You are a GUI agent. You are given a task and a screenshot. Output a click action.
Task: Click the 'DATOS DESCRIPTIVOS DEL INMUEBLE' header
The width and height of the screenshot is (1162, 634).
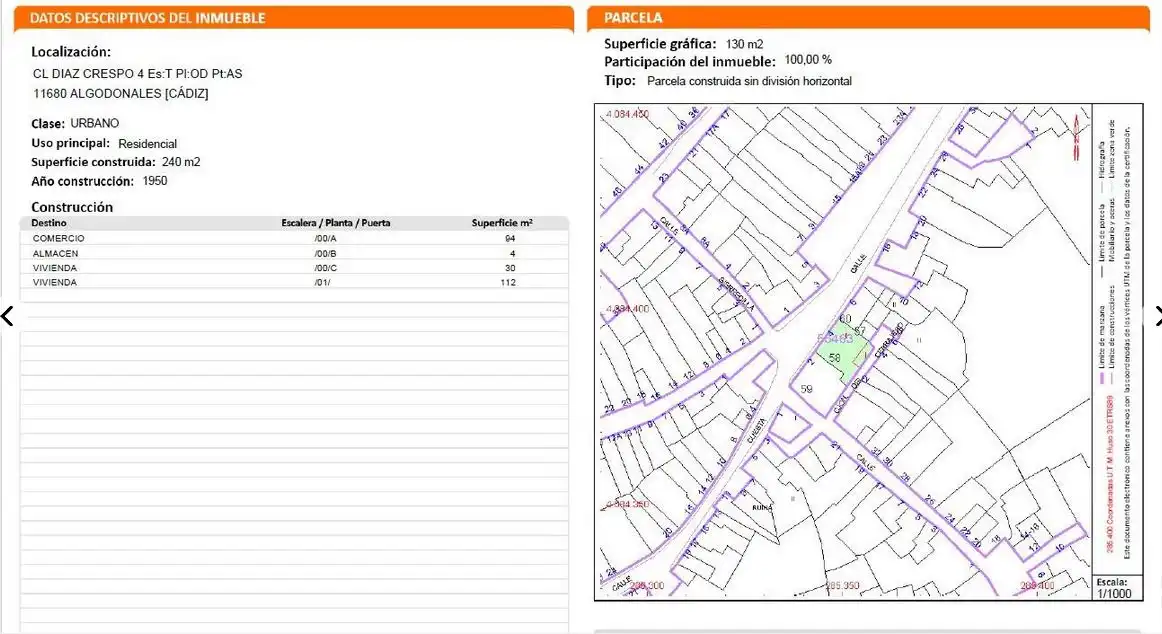pos(147,18)
